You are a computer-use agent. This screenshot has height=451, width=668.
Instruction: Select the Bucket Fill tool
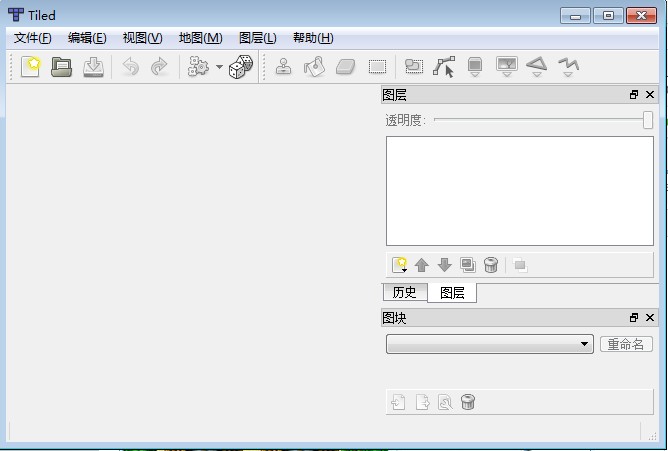click(314, 67)
